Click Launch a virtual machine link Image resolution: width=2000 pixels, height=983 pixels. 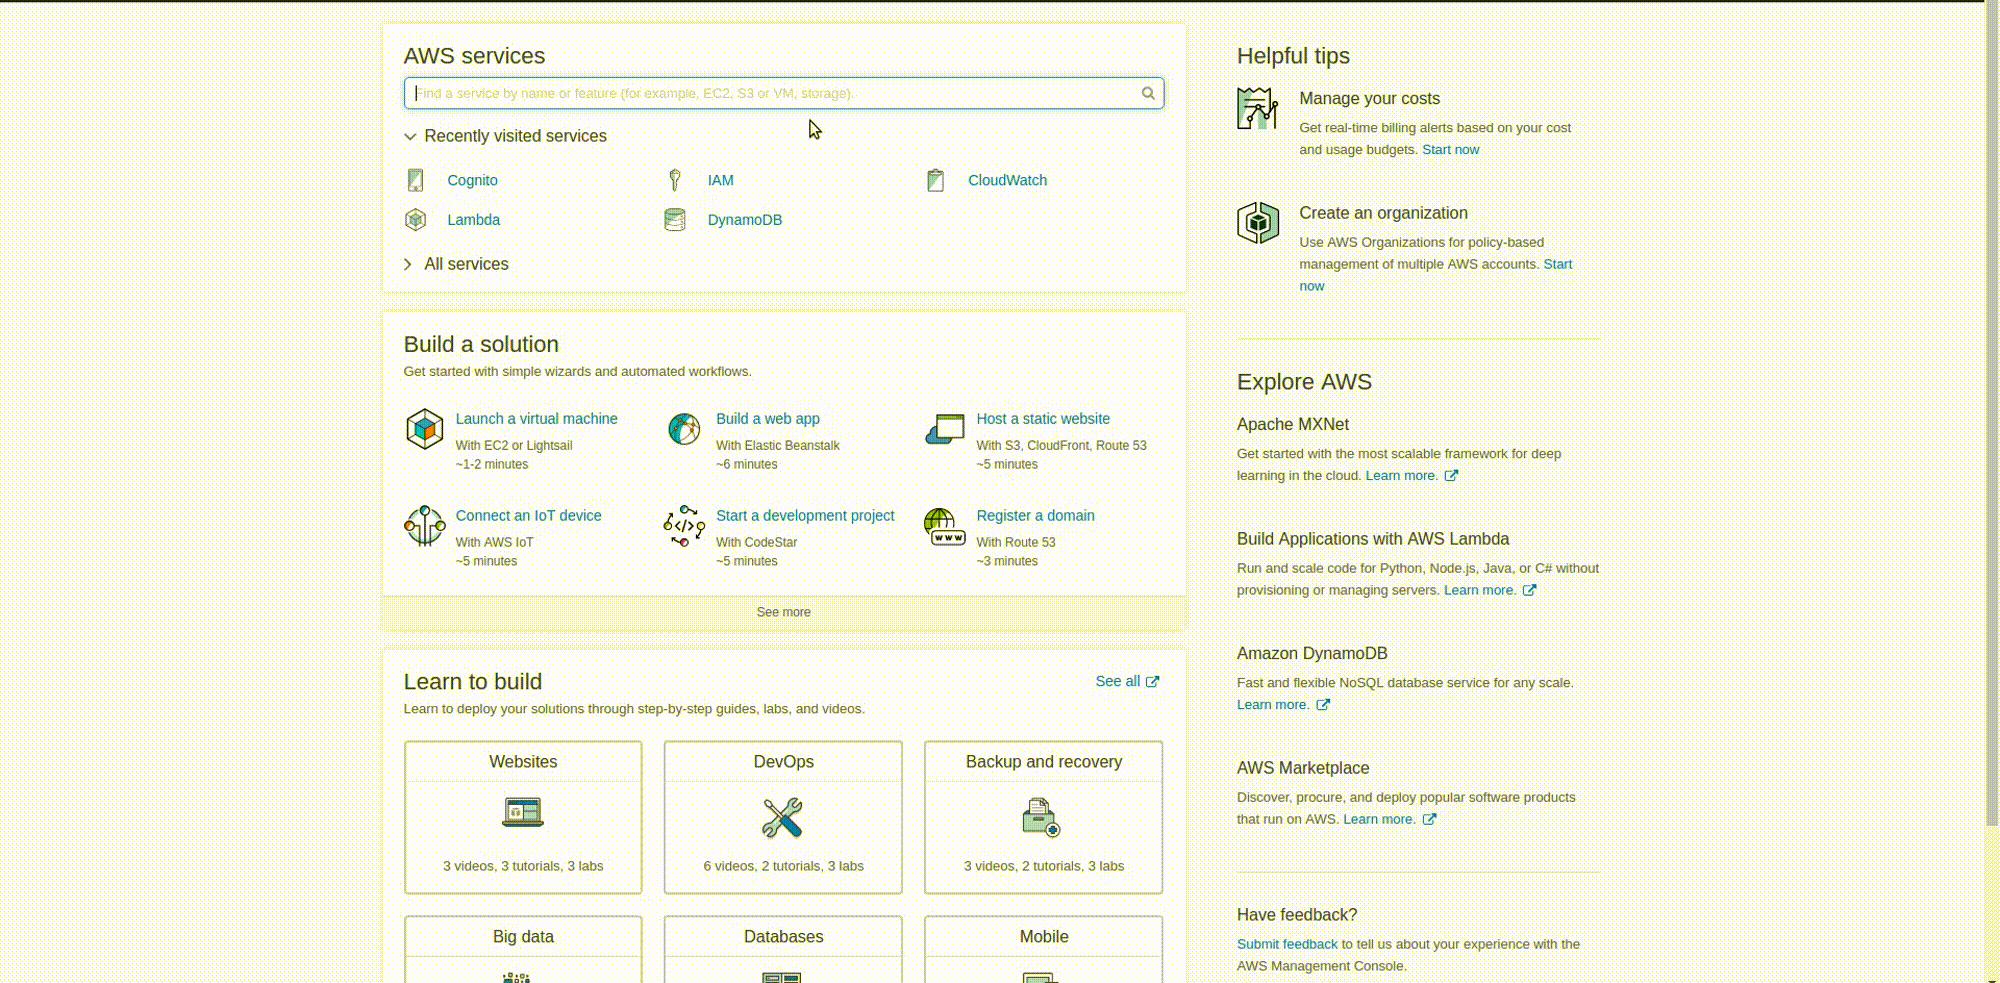tap(536, 419)
